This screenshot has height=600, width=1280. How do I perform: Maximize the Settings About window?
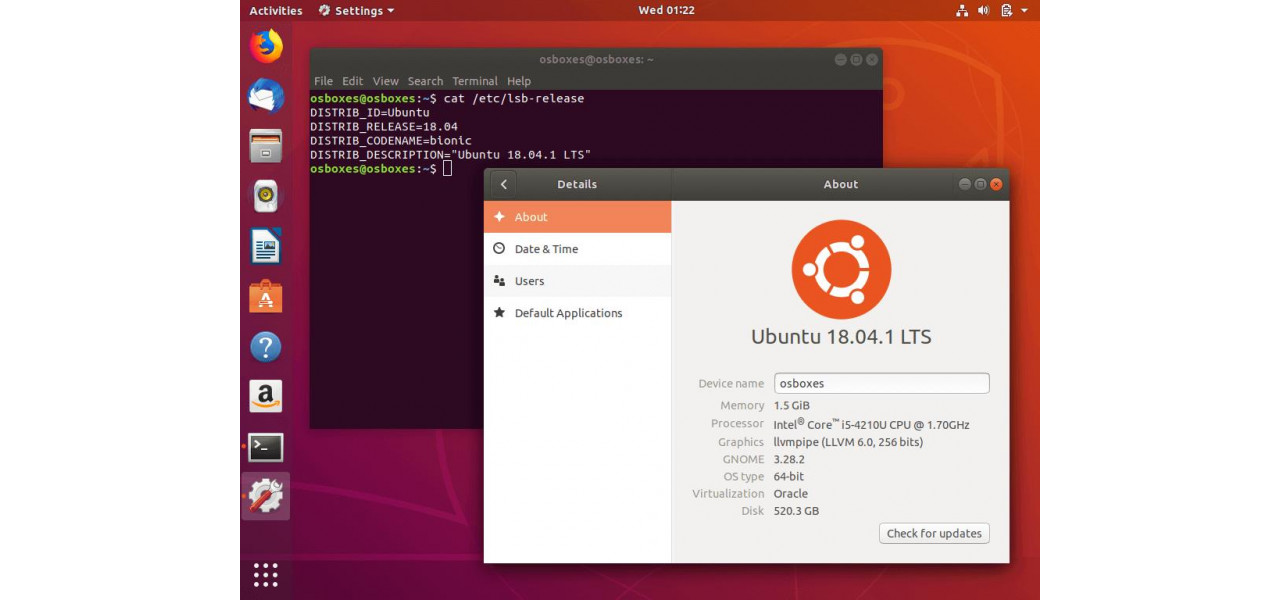pyautogui.click(x=980, y=184)
